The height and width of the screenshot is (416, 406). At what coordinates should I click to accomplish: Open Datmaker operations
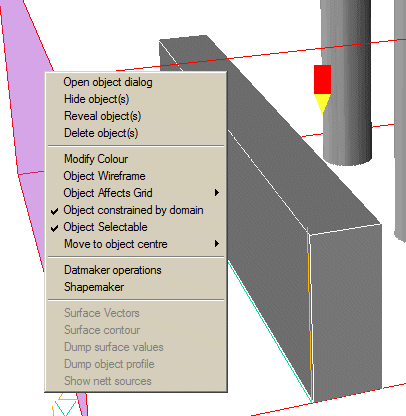point(136,270)
